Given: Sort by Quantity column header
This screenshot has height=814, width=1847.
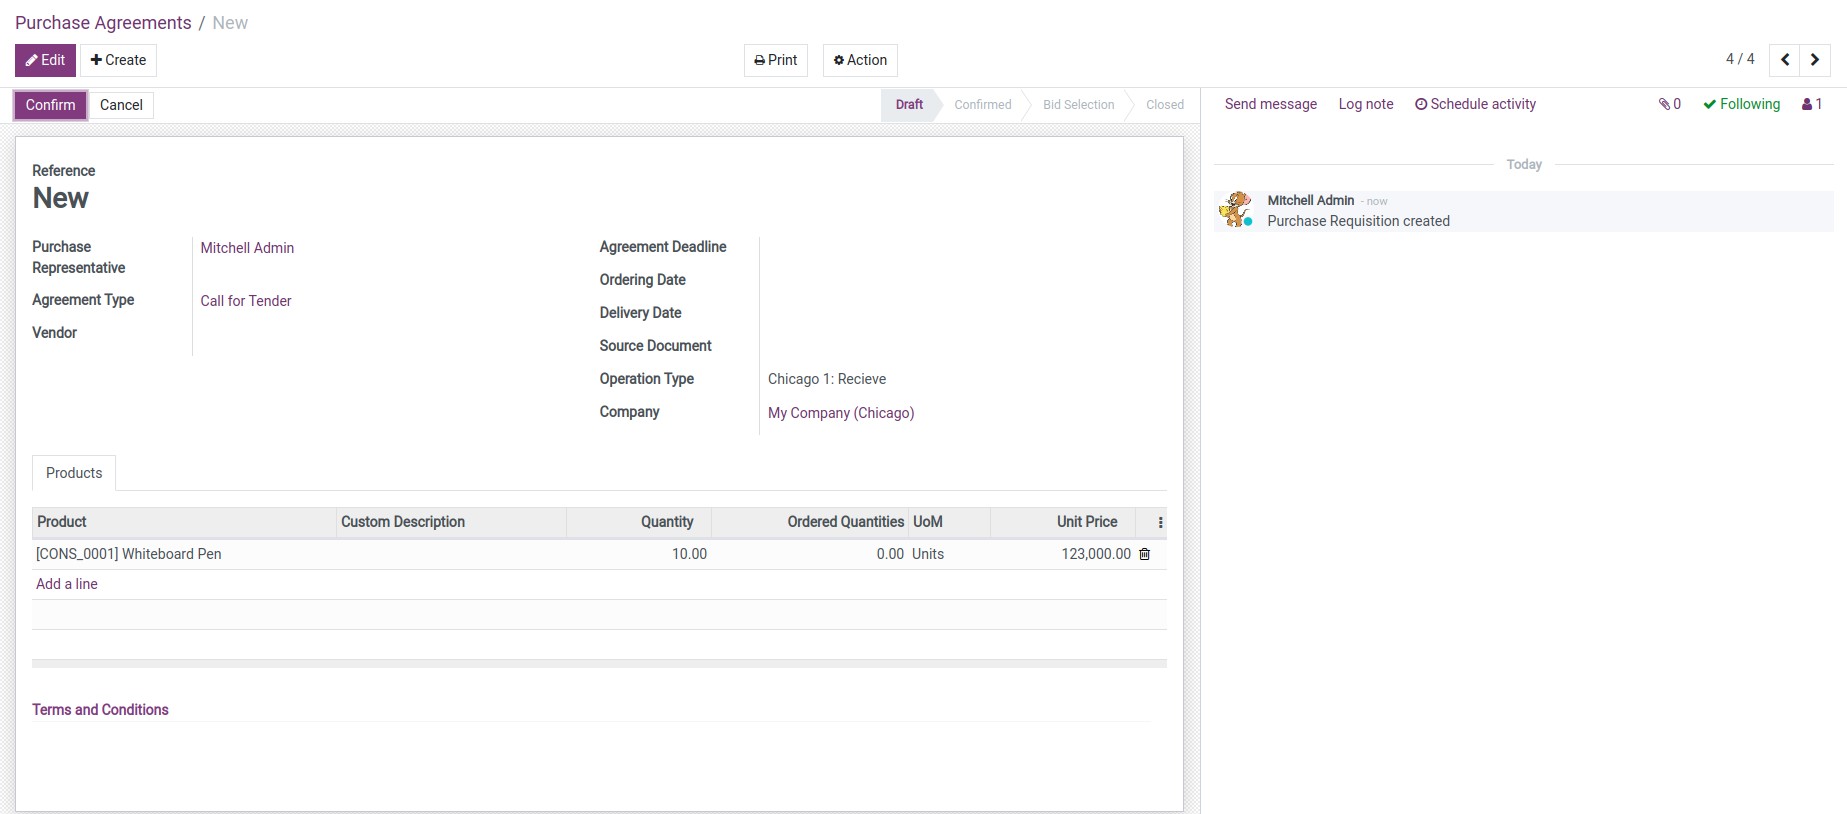Looking at the screenshot, I should 639,522.
